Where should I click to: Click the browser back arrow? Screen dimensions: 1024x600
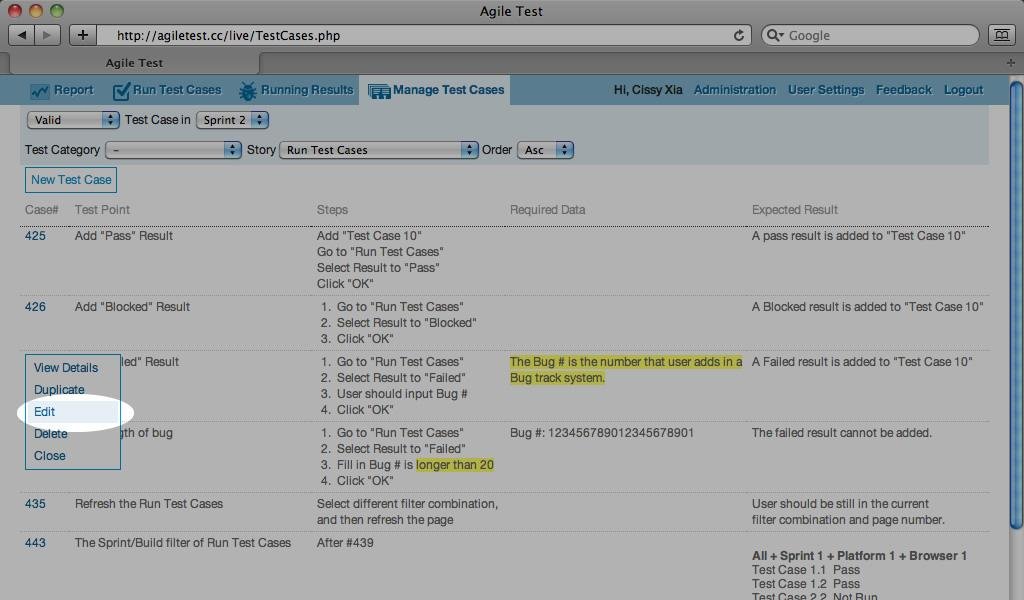(x=23, y=34)
